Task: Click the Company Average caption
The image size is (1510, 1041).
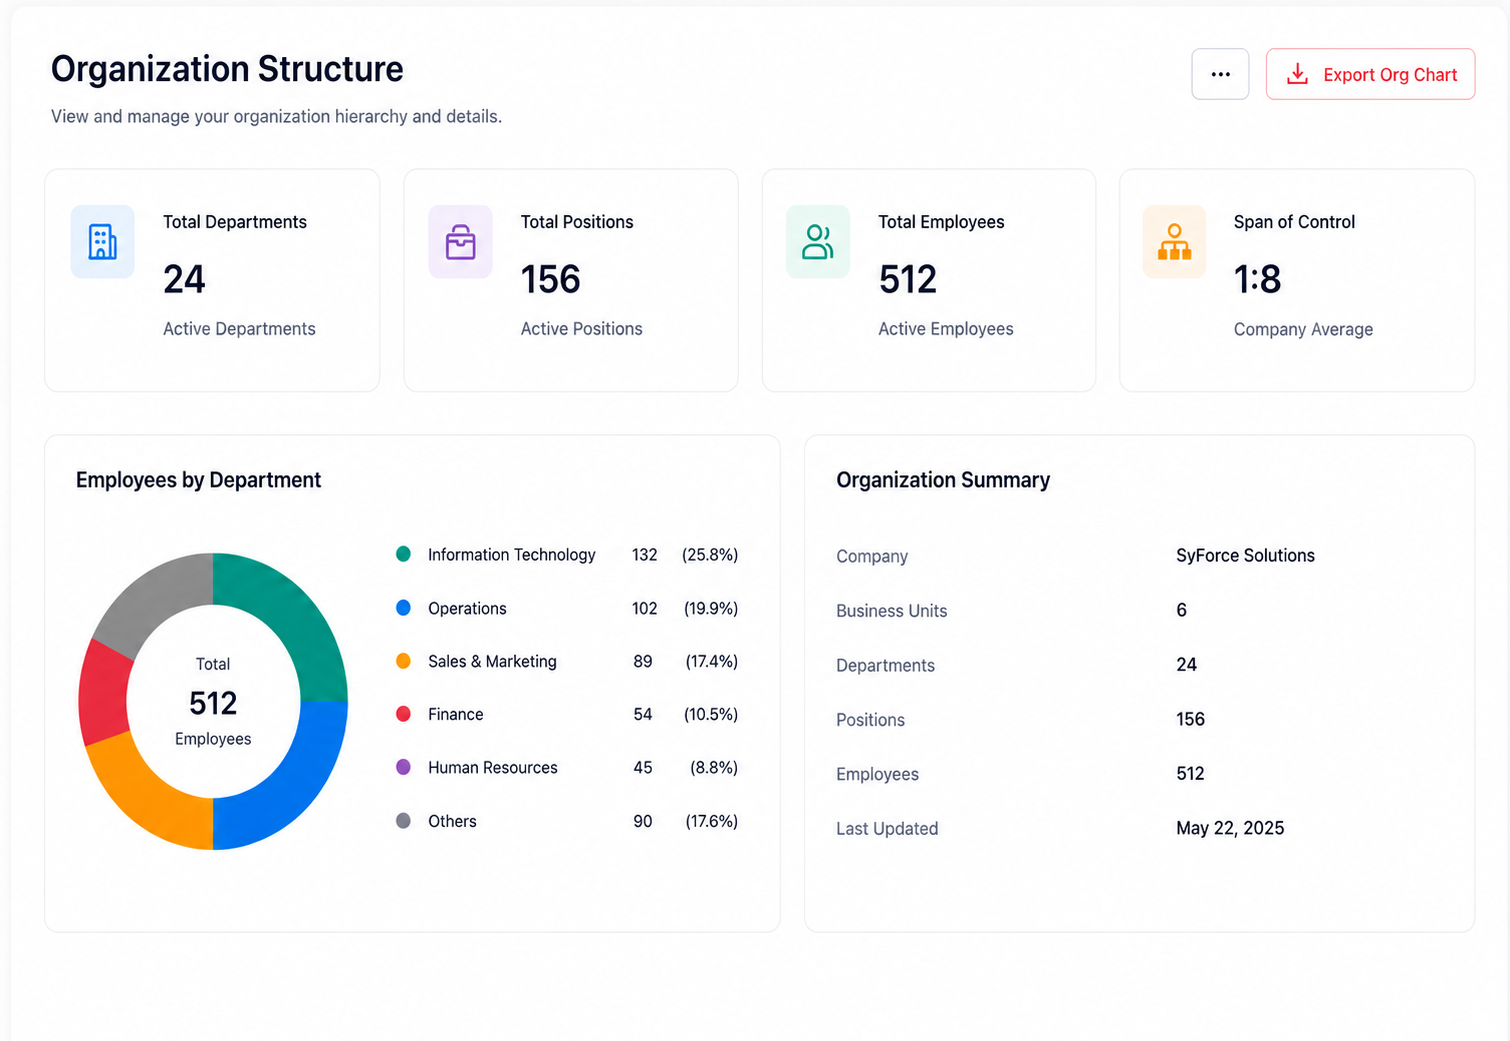Action: click(1303, 329)
